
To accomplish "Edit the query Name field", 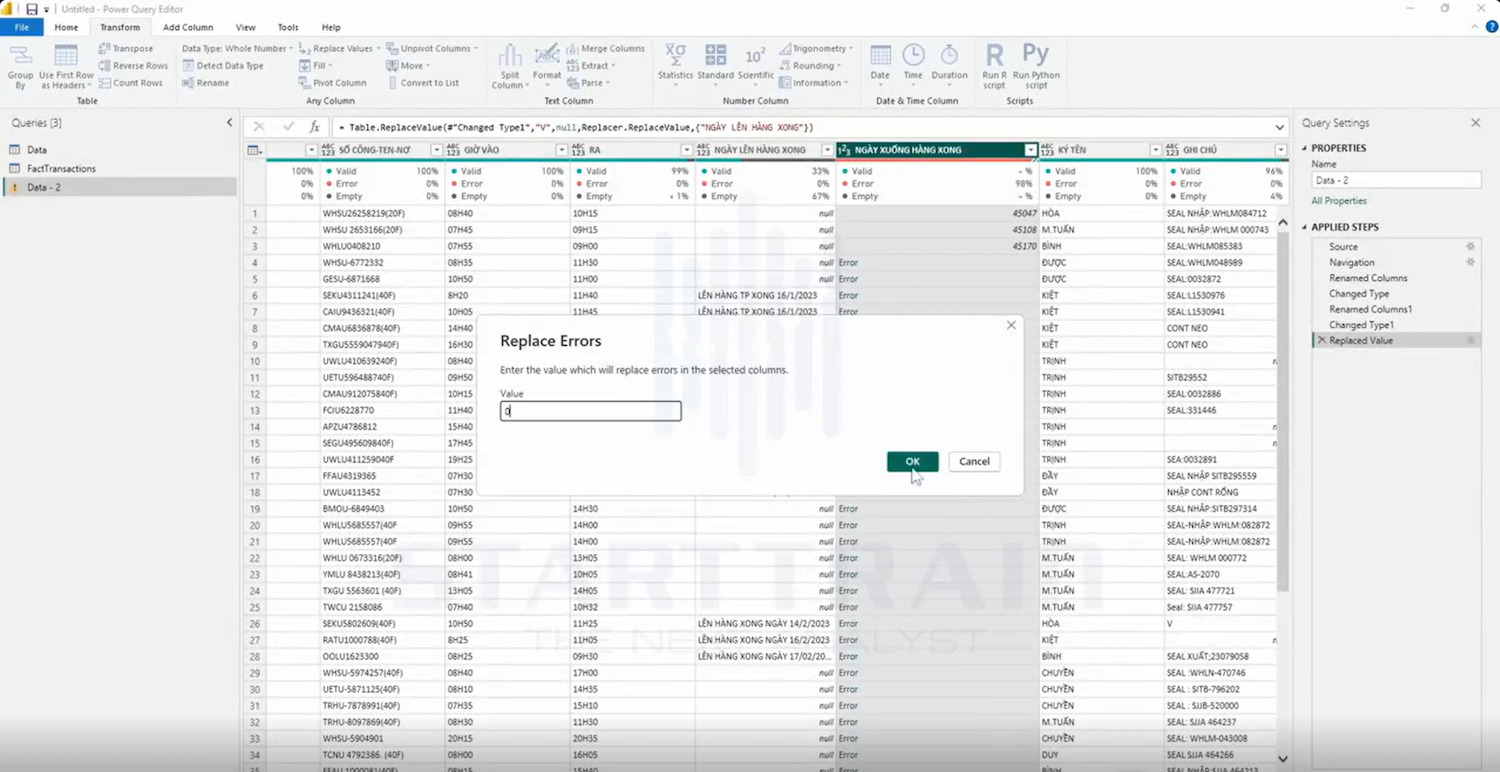I will [1396, 180].
